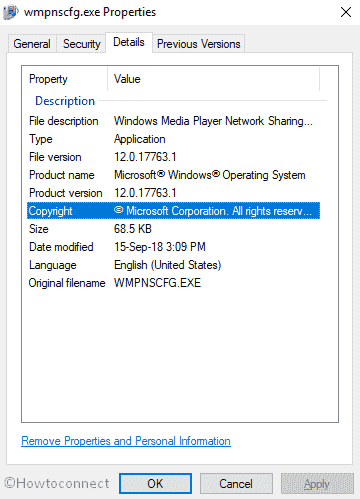
Task: Select the Product version row
Action: 173,193
